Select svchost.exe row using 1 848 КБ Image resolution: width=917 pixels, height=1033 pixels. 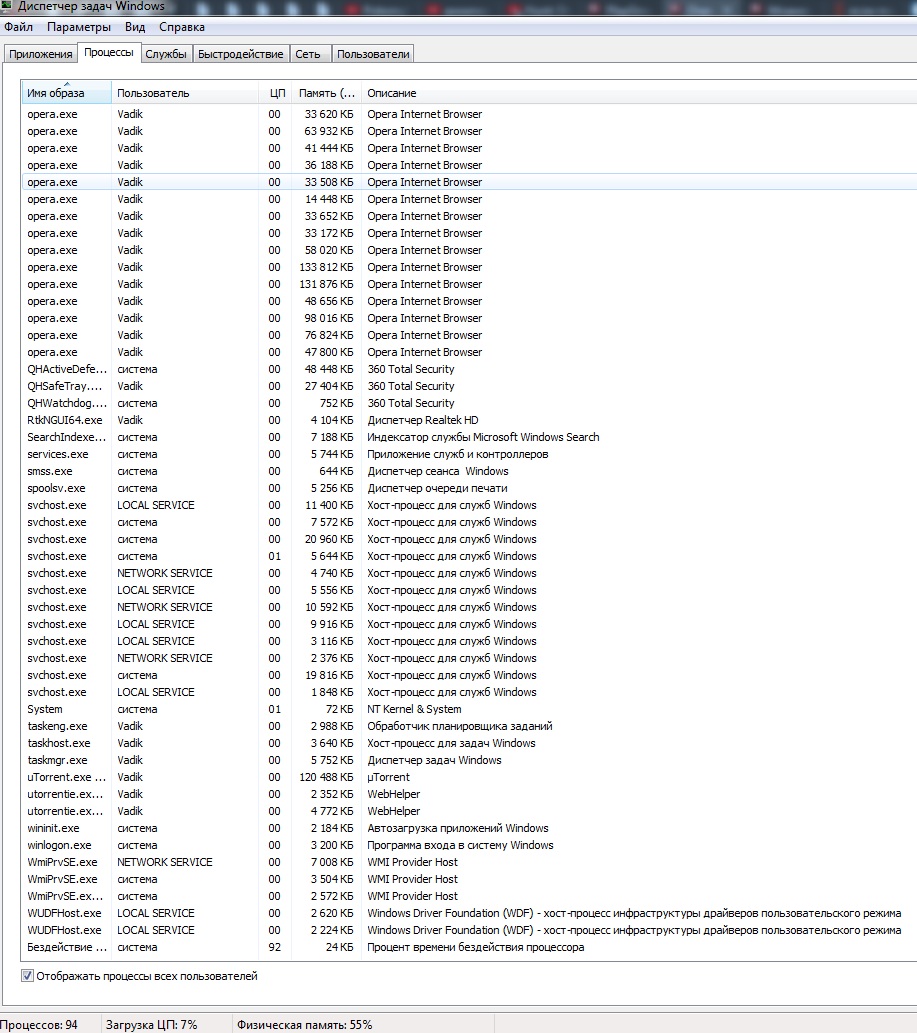tap(469, 692)
